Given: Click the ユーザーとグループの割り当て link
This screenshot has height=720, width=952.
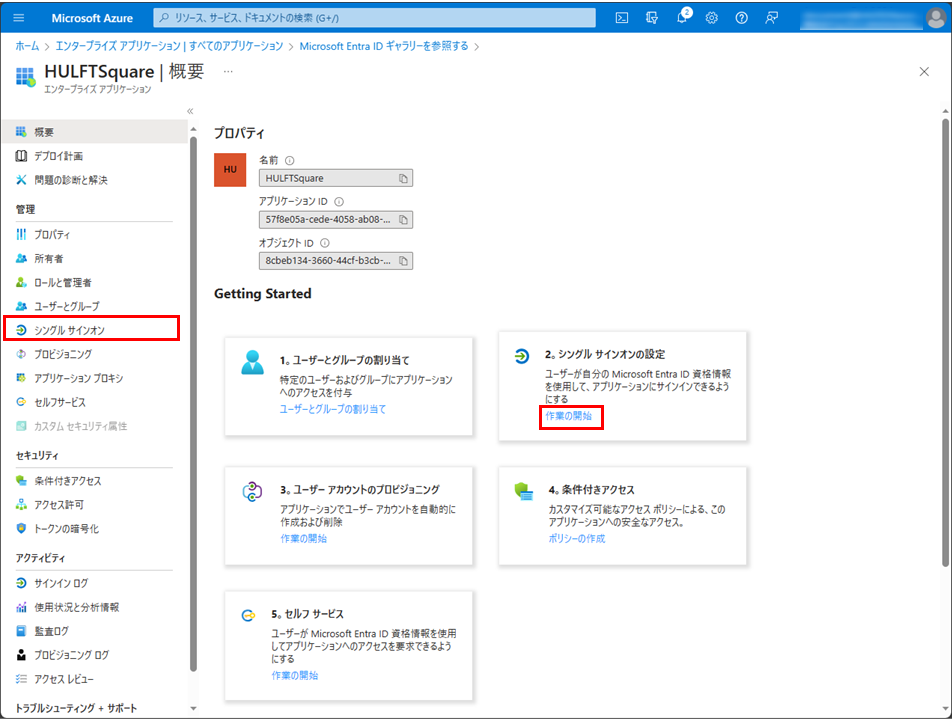Looking at the screenshot, I should (332, 409).
